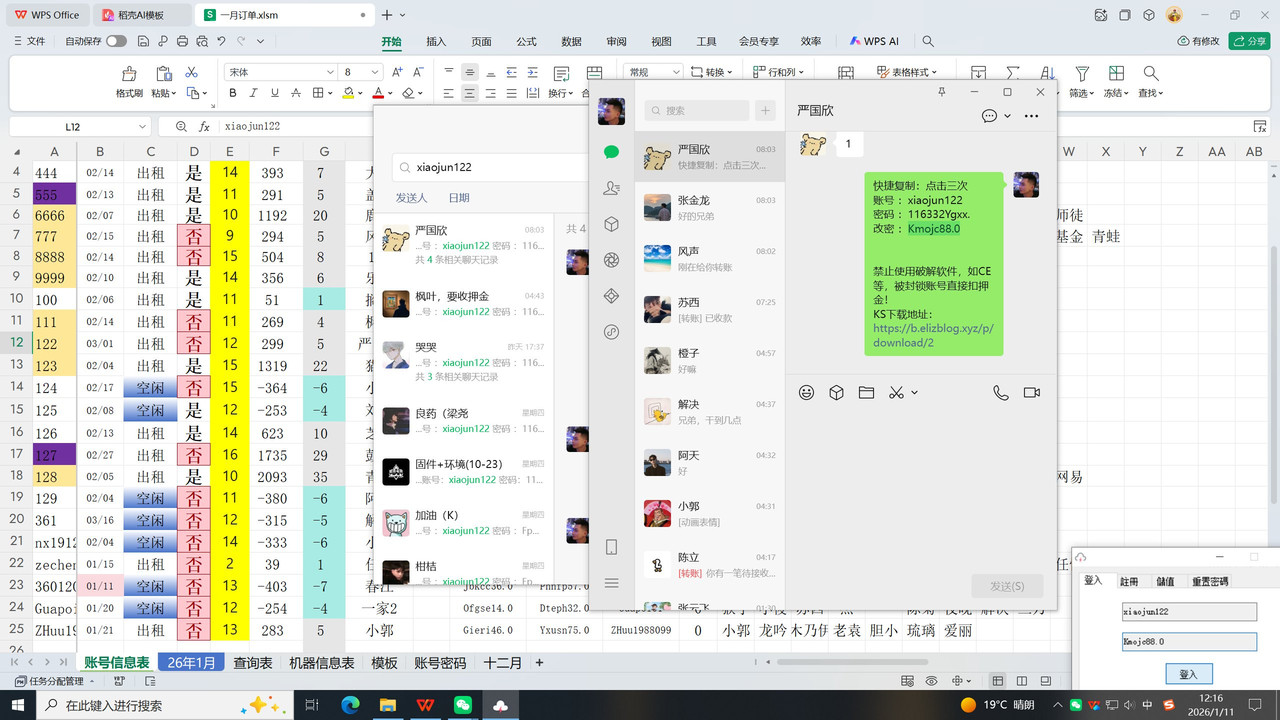Open WeChat Moments shutter icon in sidebar
1280x720 pixels.
pos(611,260)
